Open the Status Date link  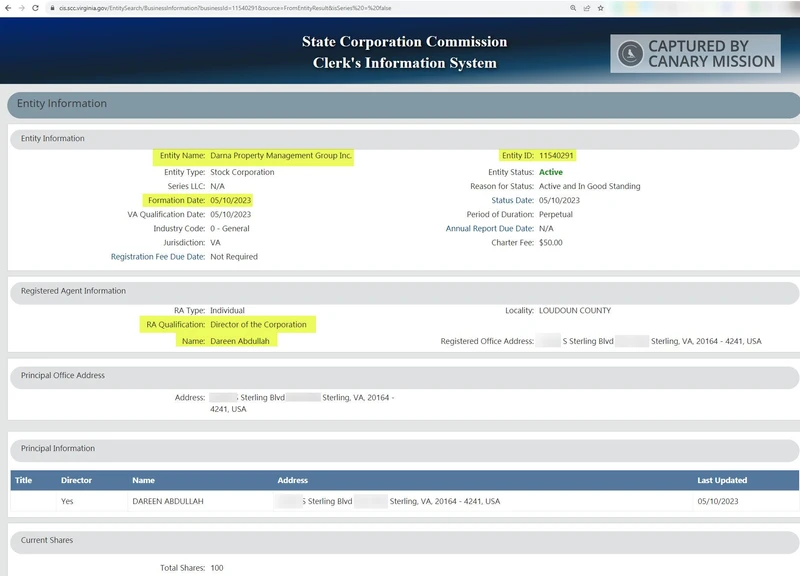[512, 200]
